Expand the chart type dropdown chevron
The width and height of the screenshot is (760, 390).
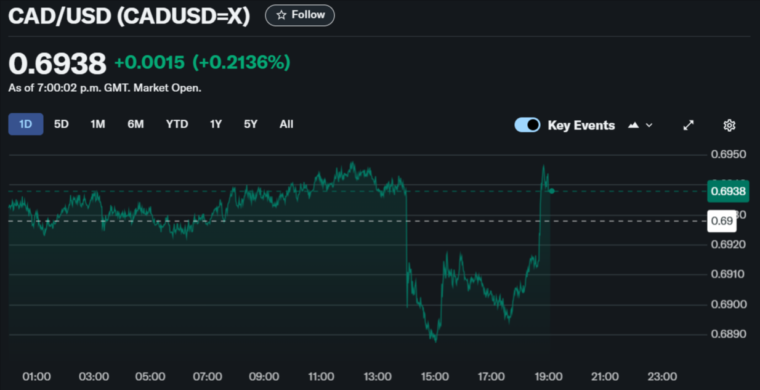click(649, 125)
